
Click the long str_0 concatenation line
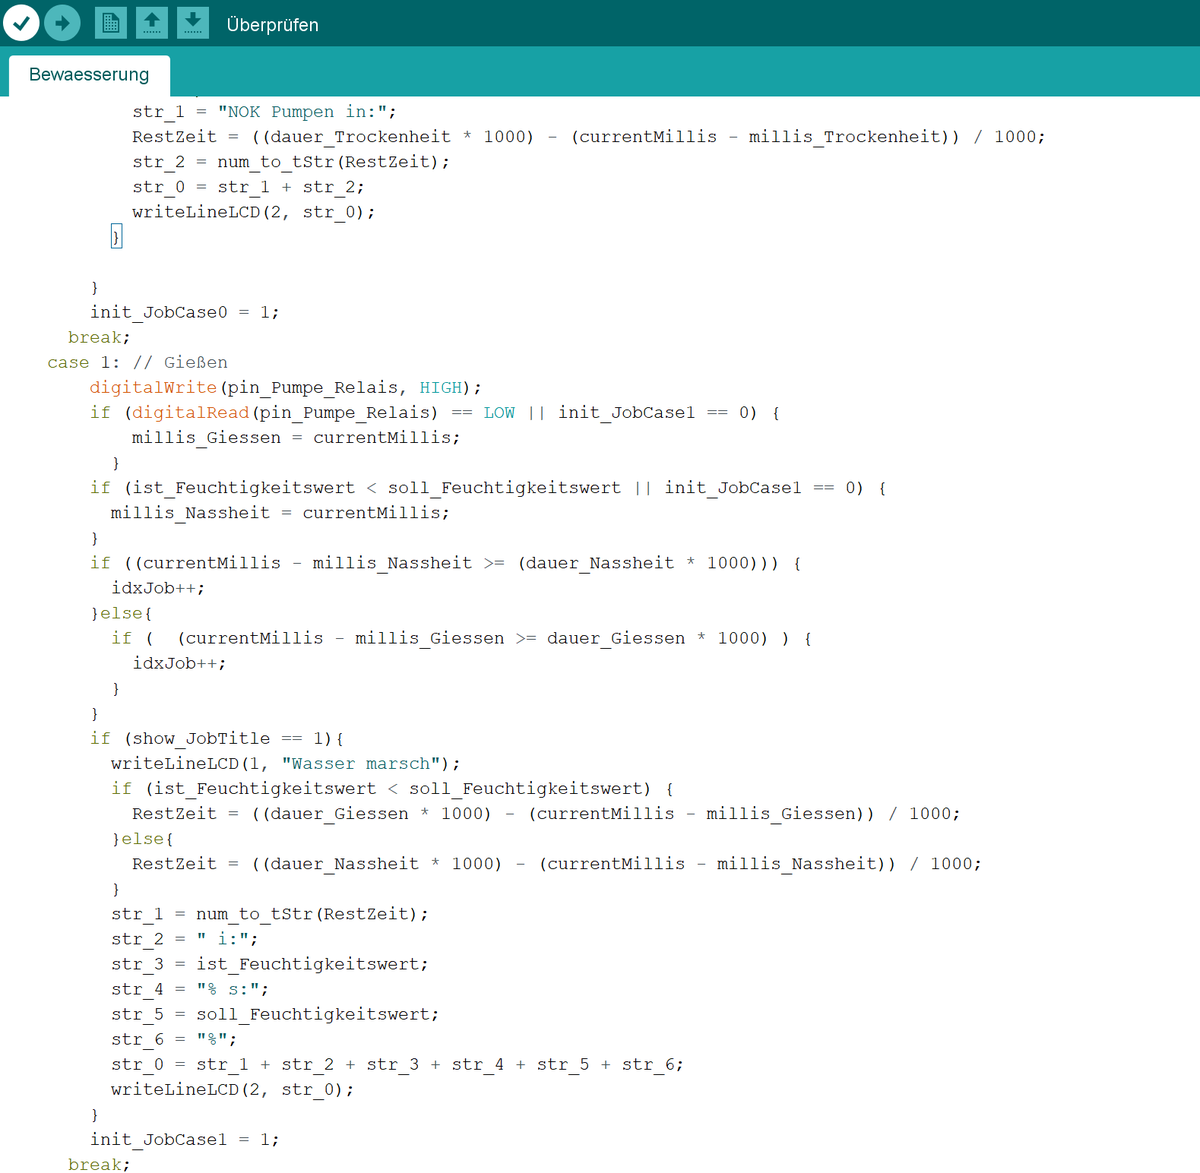click(398, 1064)
